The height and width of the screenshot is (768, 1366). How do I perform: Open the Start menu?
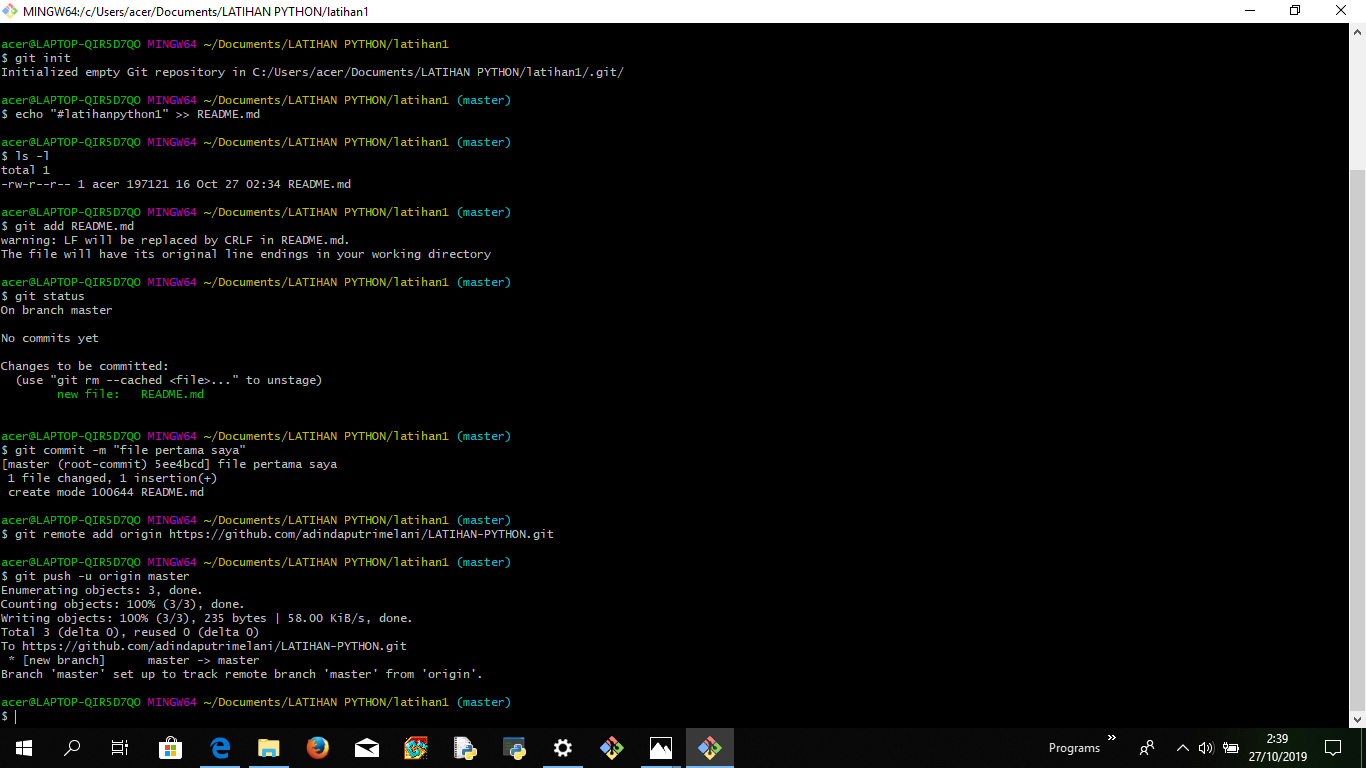[22, 747]
